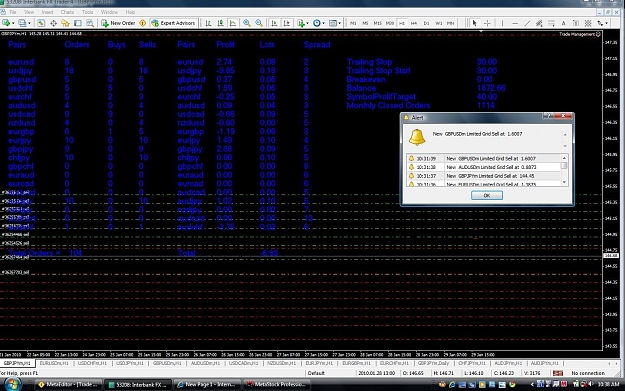The width and height of the screenshot is (625, 391).
Task: Switch to Line Chart display
Action: 233,23
